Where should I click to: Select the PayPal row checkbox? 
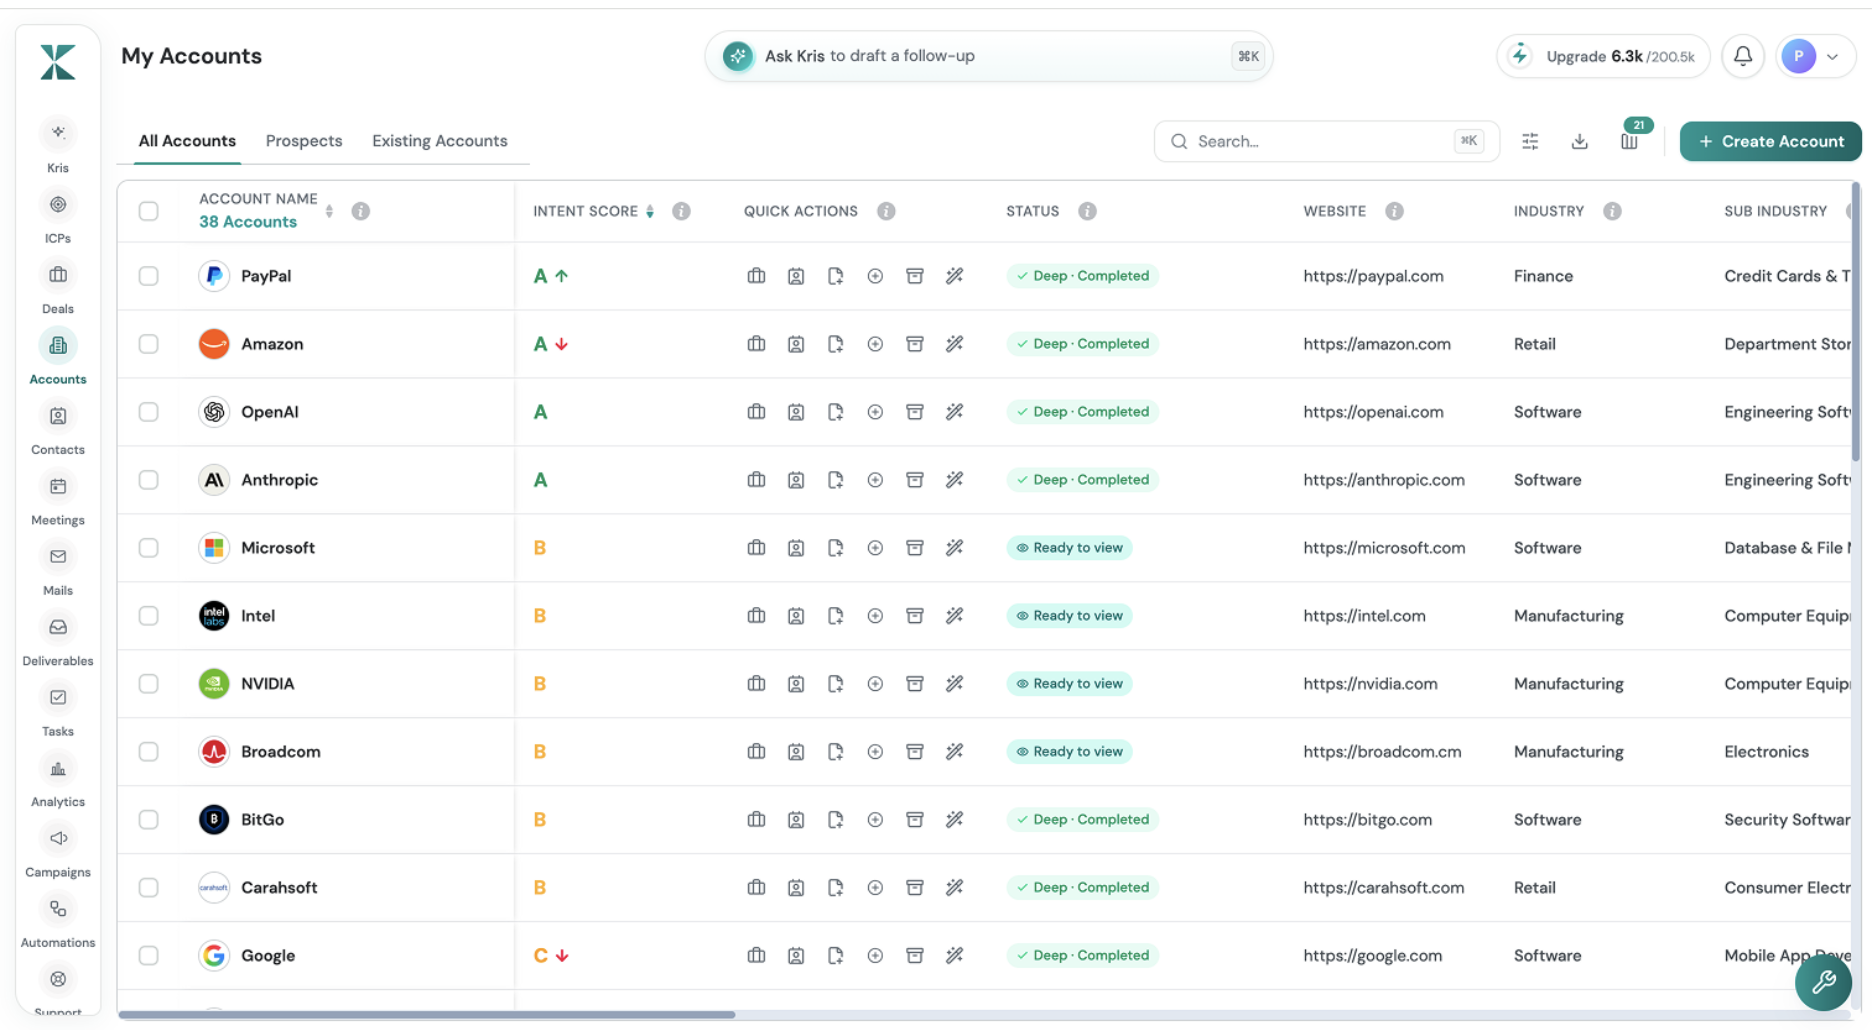[x=149, y=276]
